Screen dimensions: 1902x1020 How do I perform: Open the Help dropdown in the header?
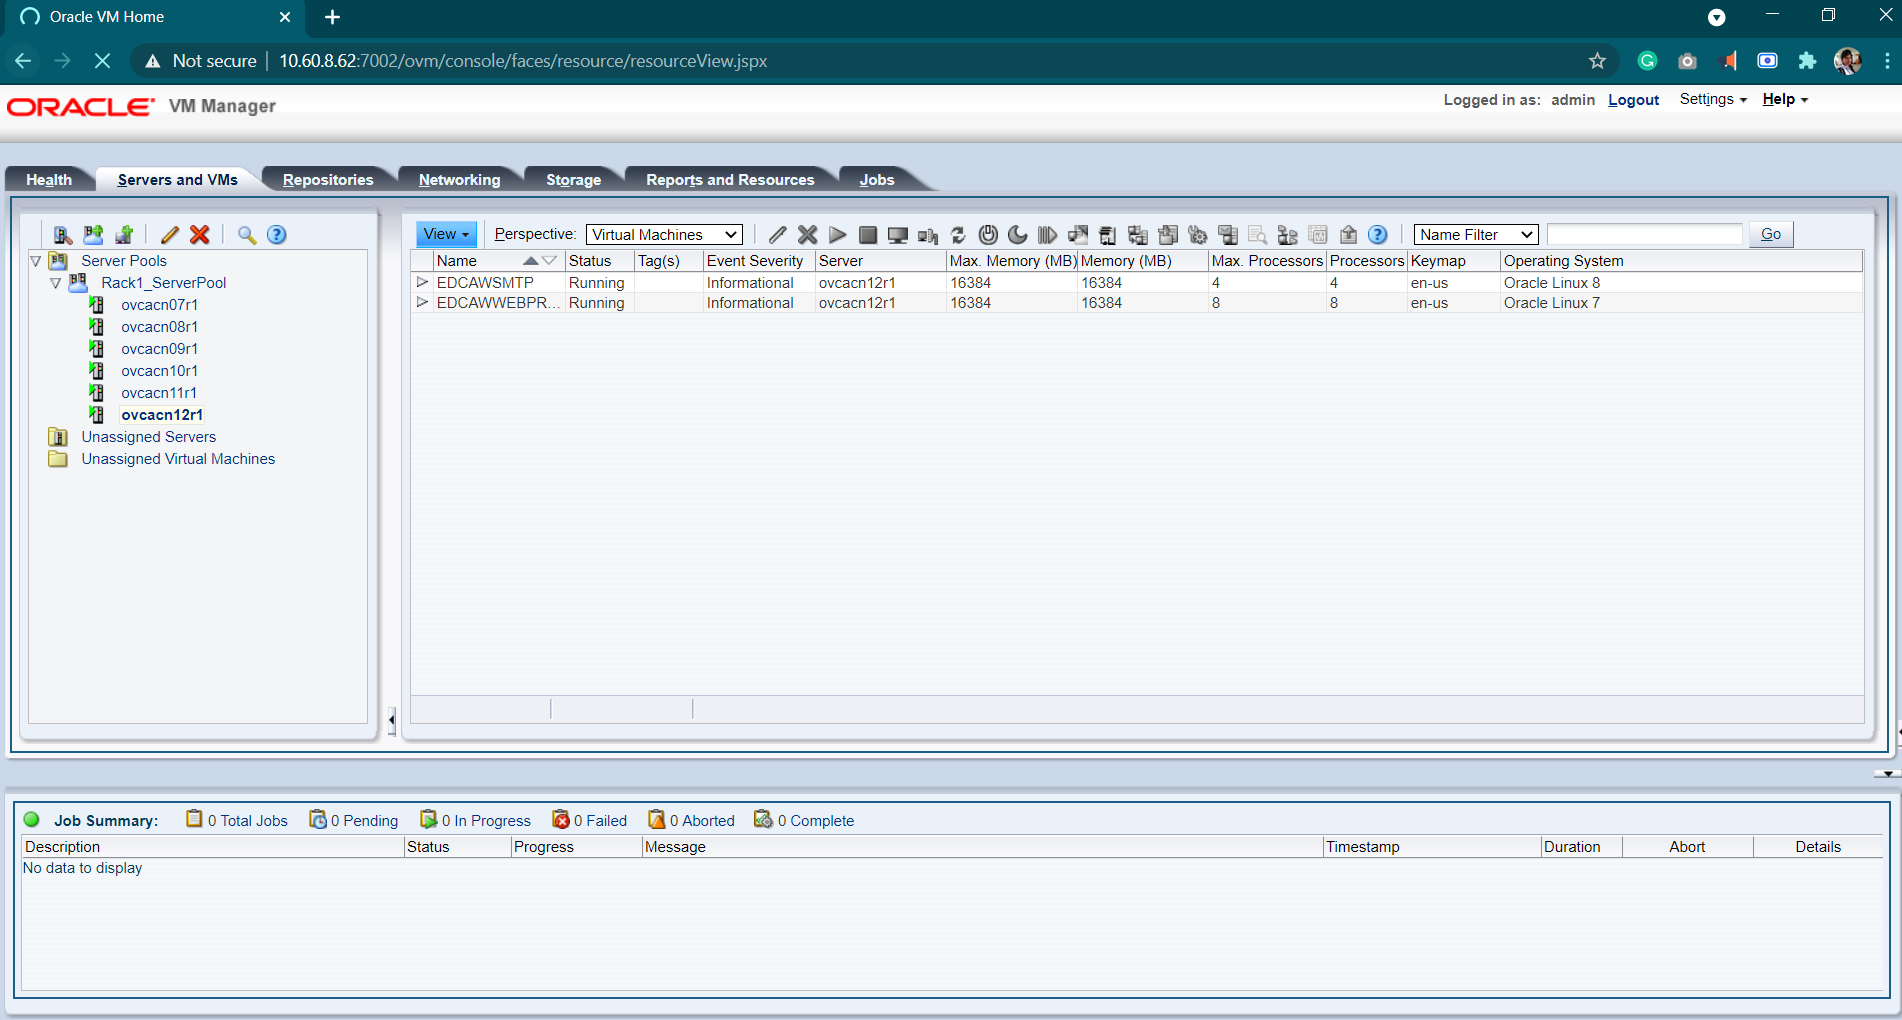[x=1785, y=99]
